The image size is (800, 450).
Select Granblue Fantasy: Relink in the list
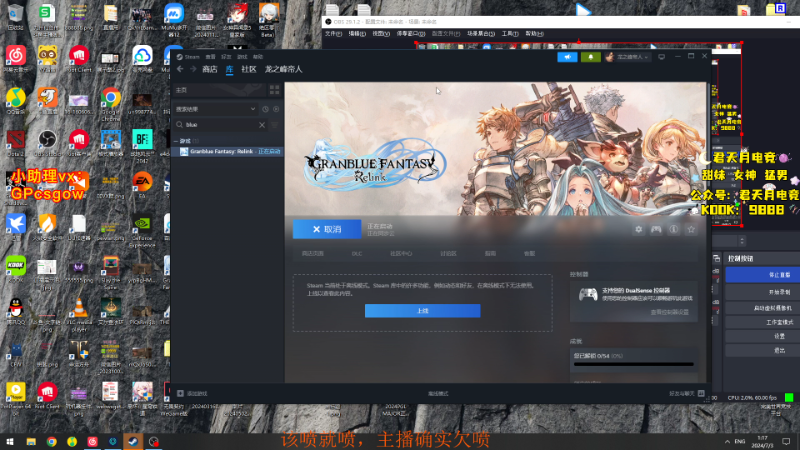[x=228, y=152]
